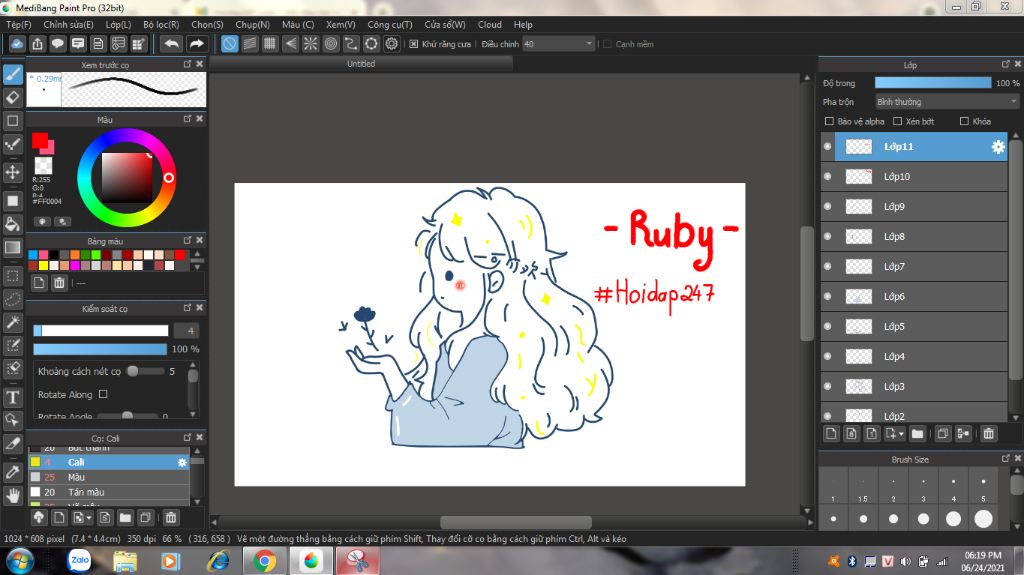The height and width of the screenshot is (575, 1024).
Task: Click Khoảng cách nét cọ slider
Action: coord(146,371)
